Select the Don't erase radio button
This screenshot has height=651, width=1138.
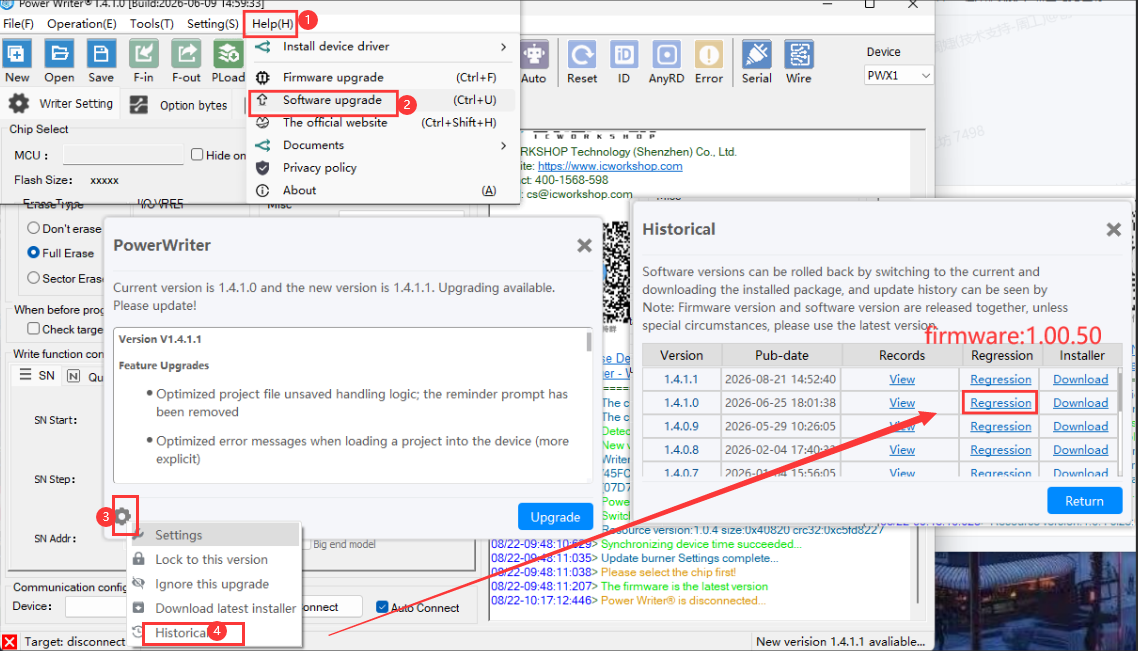[x=33, y=228]
